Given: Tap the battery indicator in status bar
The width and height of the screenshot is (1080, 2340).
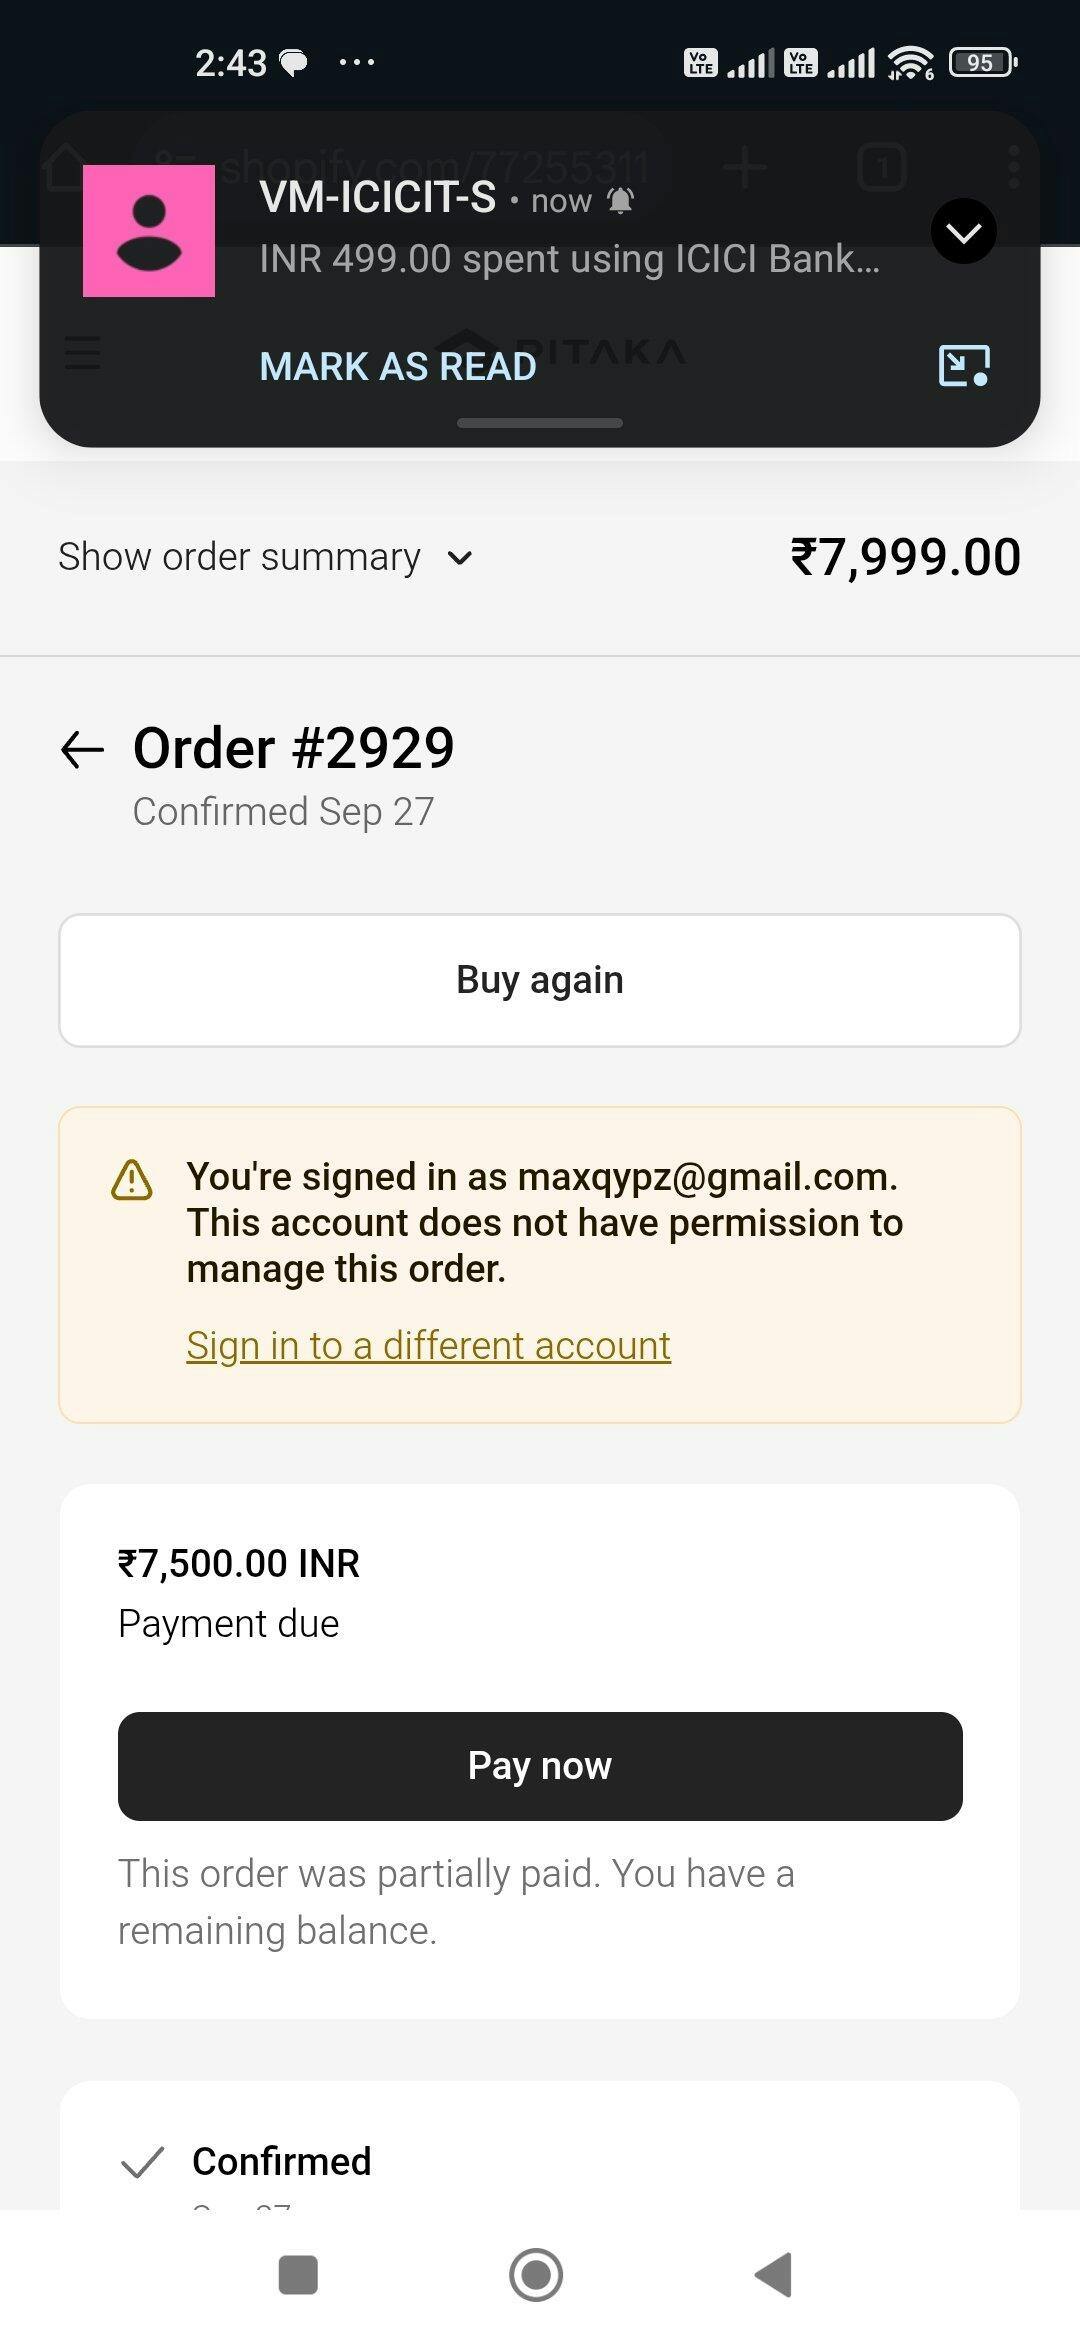Looking at the screenshot, I should [x=982, y=63].
